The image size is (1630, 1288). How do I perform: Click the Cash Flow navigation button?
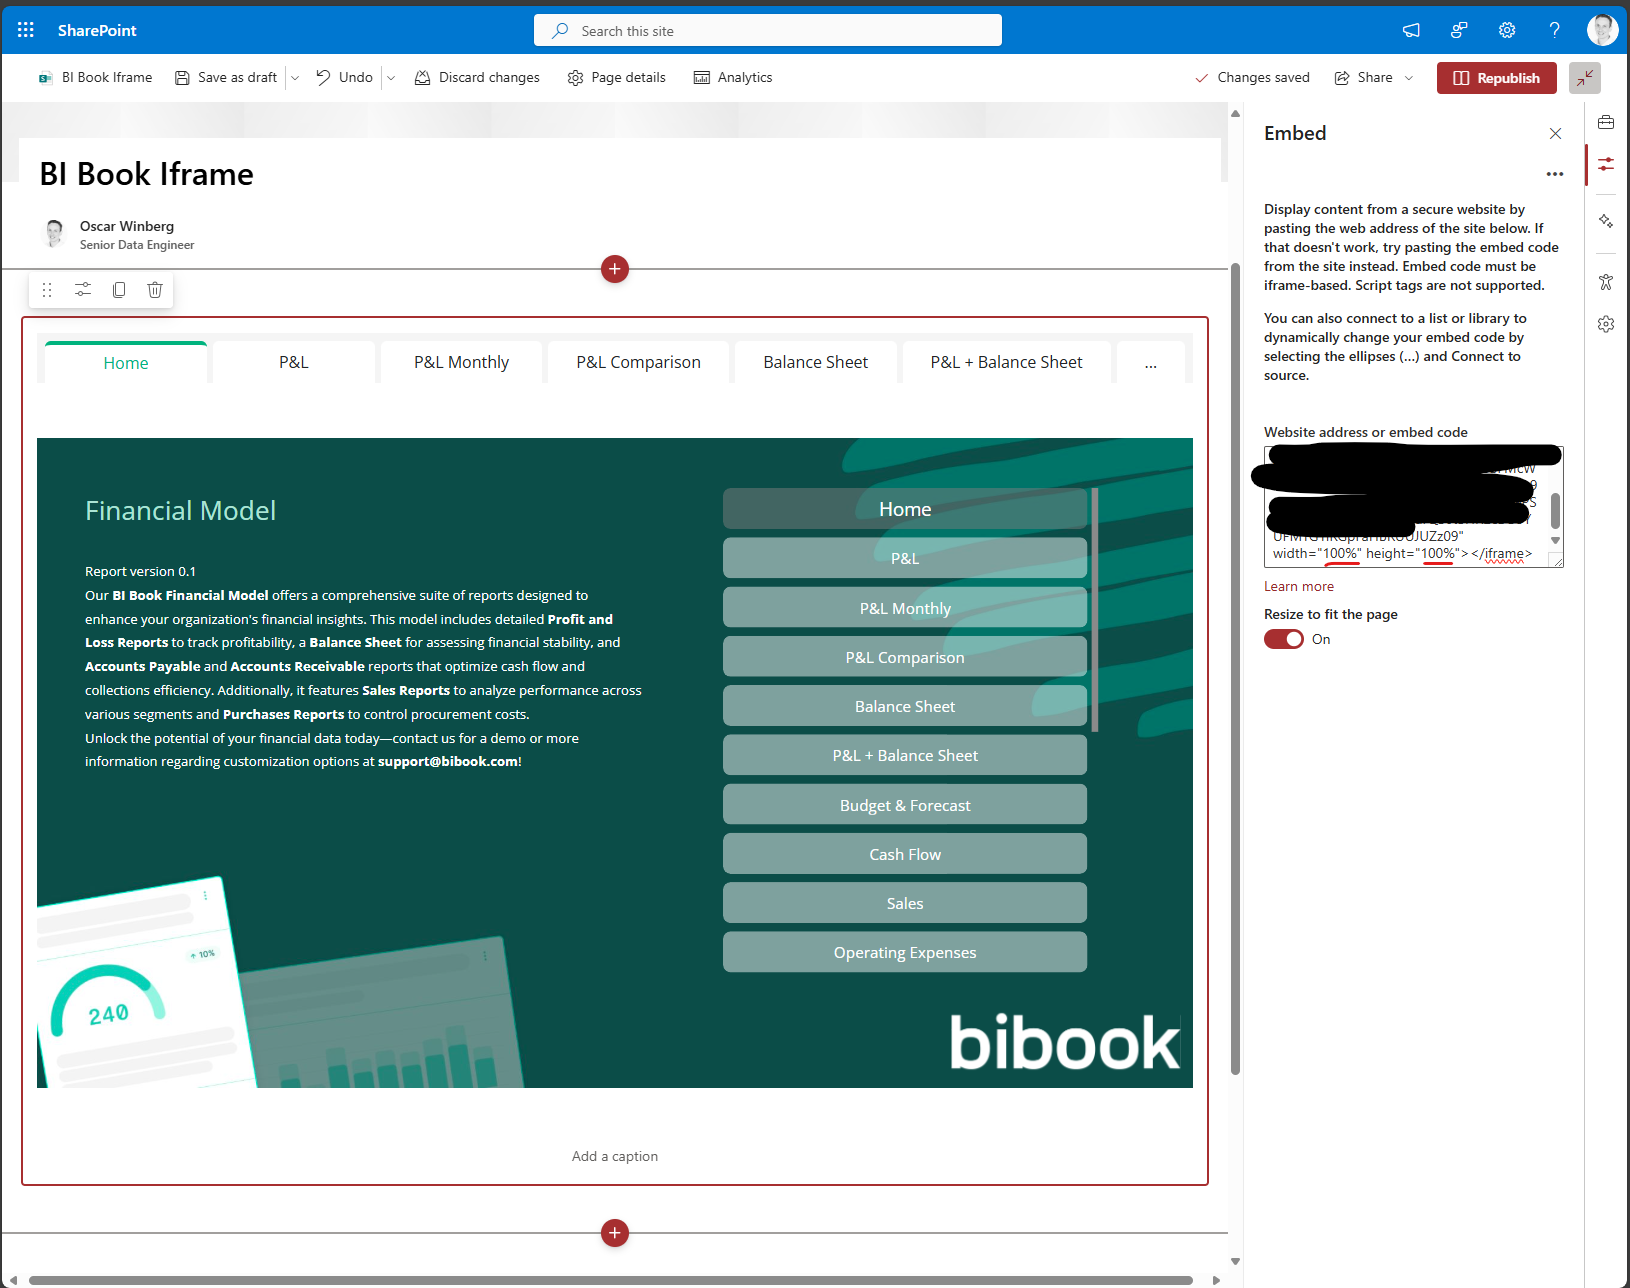(905, 854)
